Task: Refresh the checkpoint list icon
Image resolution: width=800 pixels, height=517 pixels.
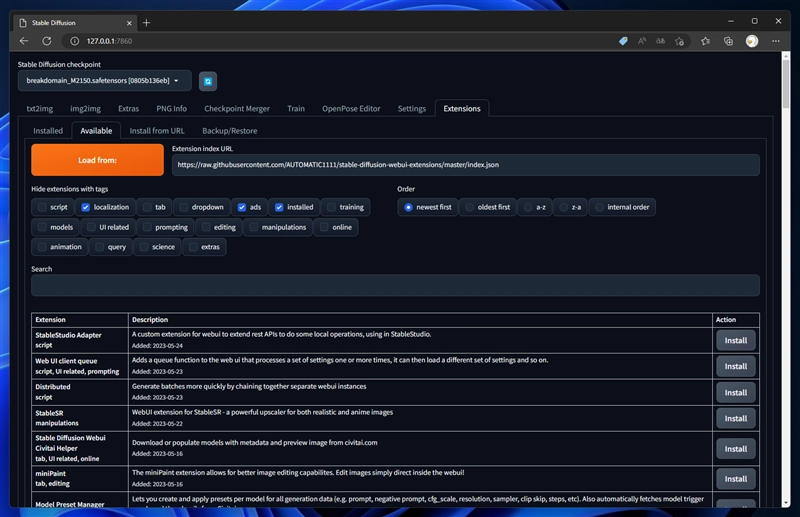Action: (208, 81)
